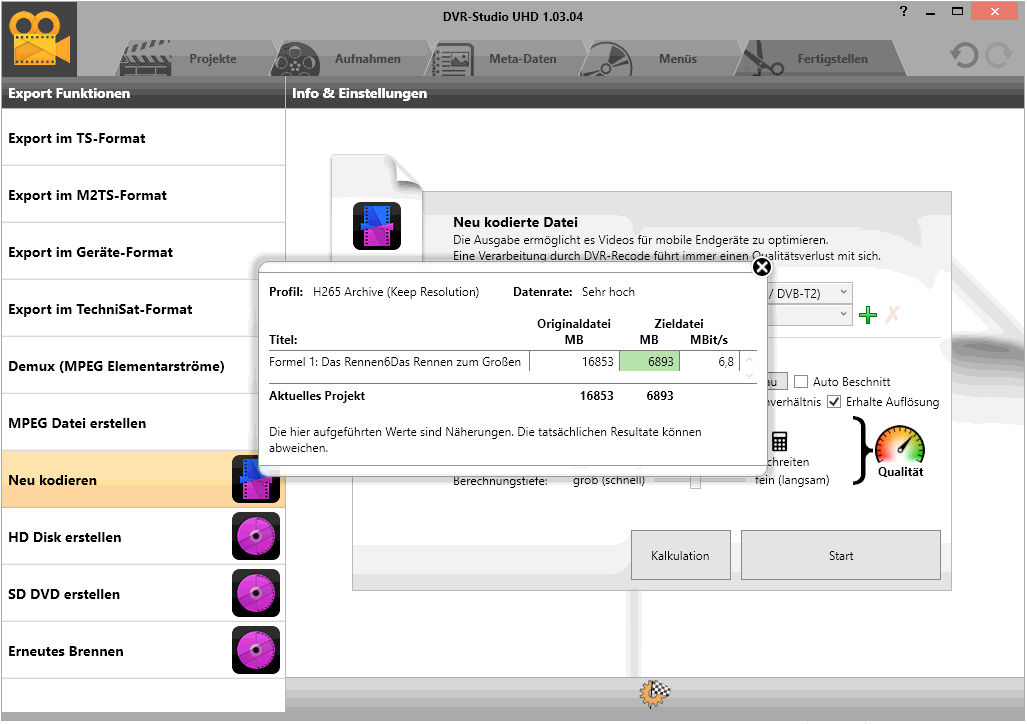Image resolution: width=1027 pixels, height=724 pixels.
Task: Click the green plus add profile icon
Action: tap(868, 315)
